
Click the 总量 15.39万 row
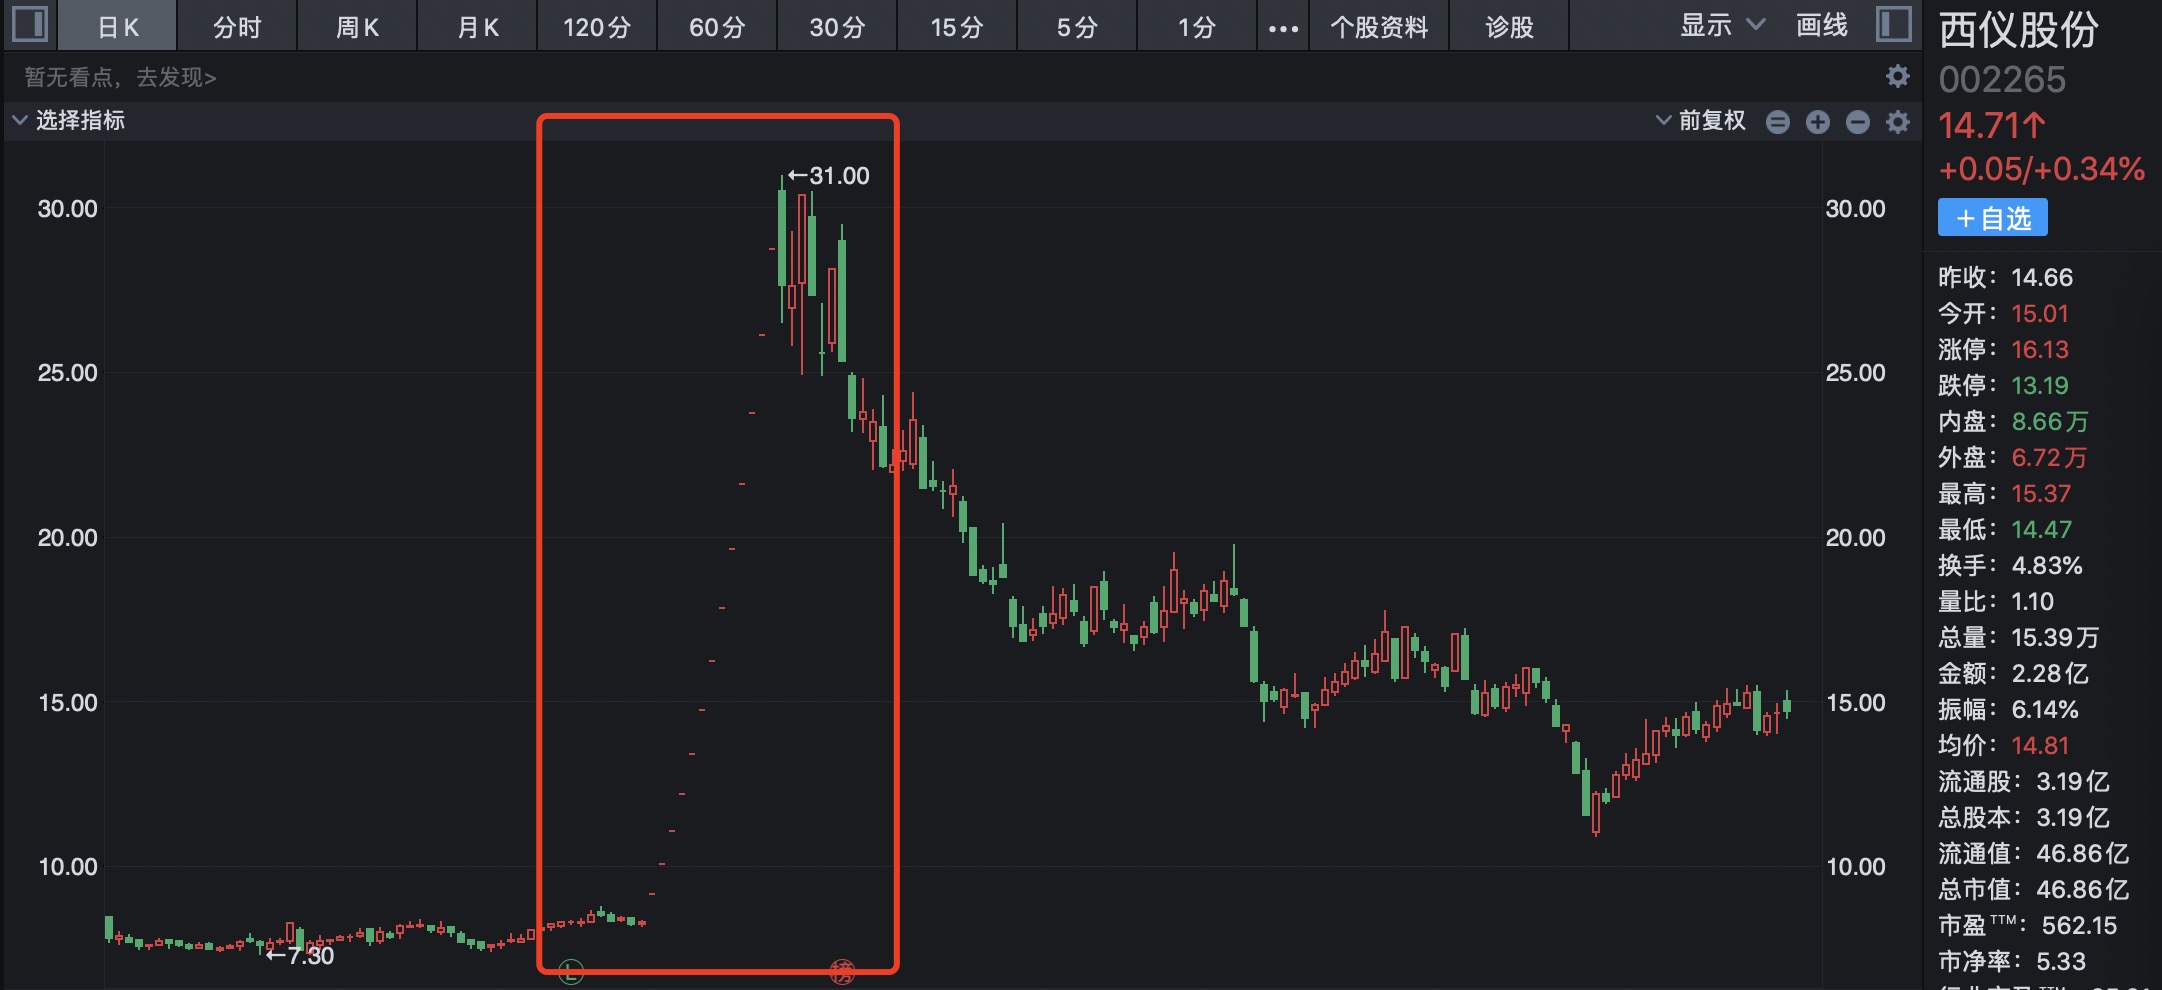pyautogui.click(x=2018, y=637)
